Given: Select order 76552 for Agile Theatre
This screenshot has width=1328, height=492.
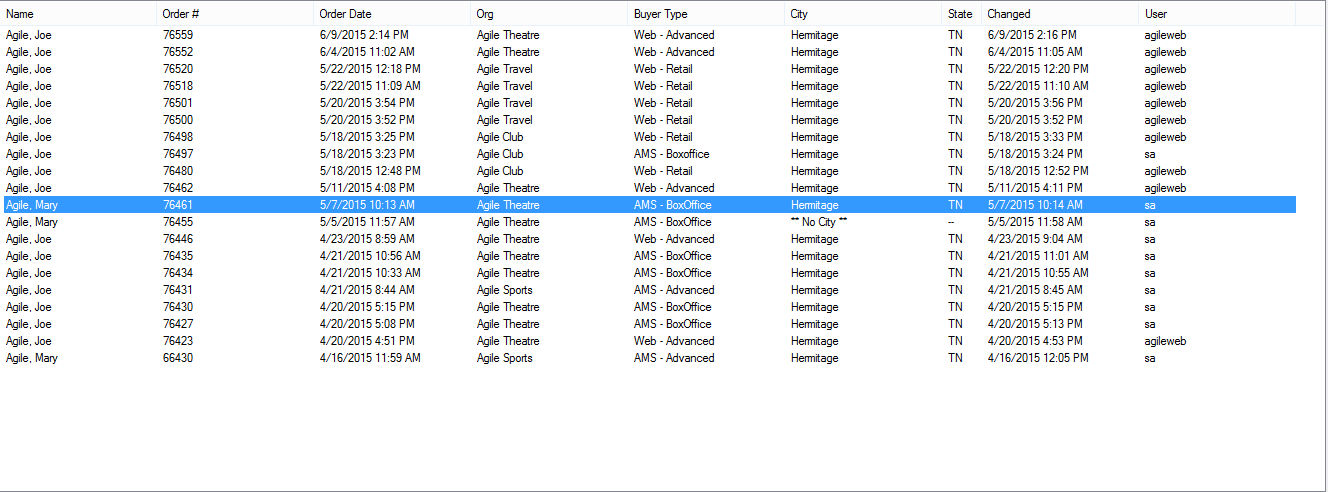Looking at the screenshot, I should [x=648, y=52].
